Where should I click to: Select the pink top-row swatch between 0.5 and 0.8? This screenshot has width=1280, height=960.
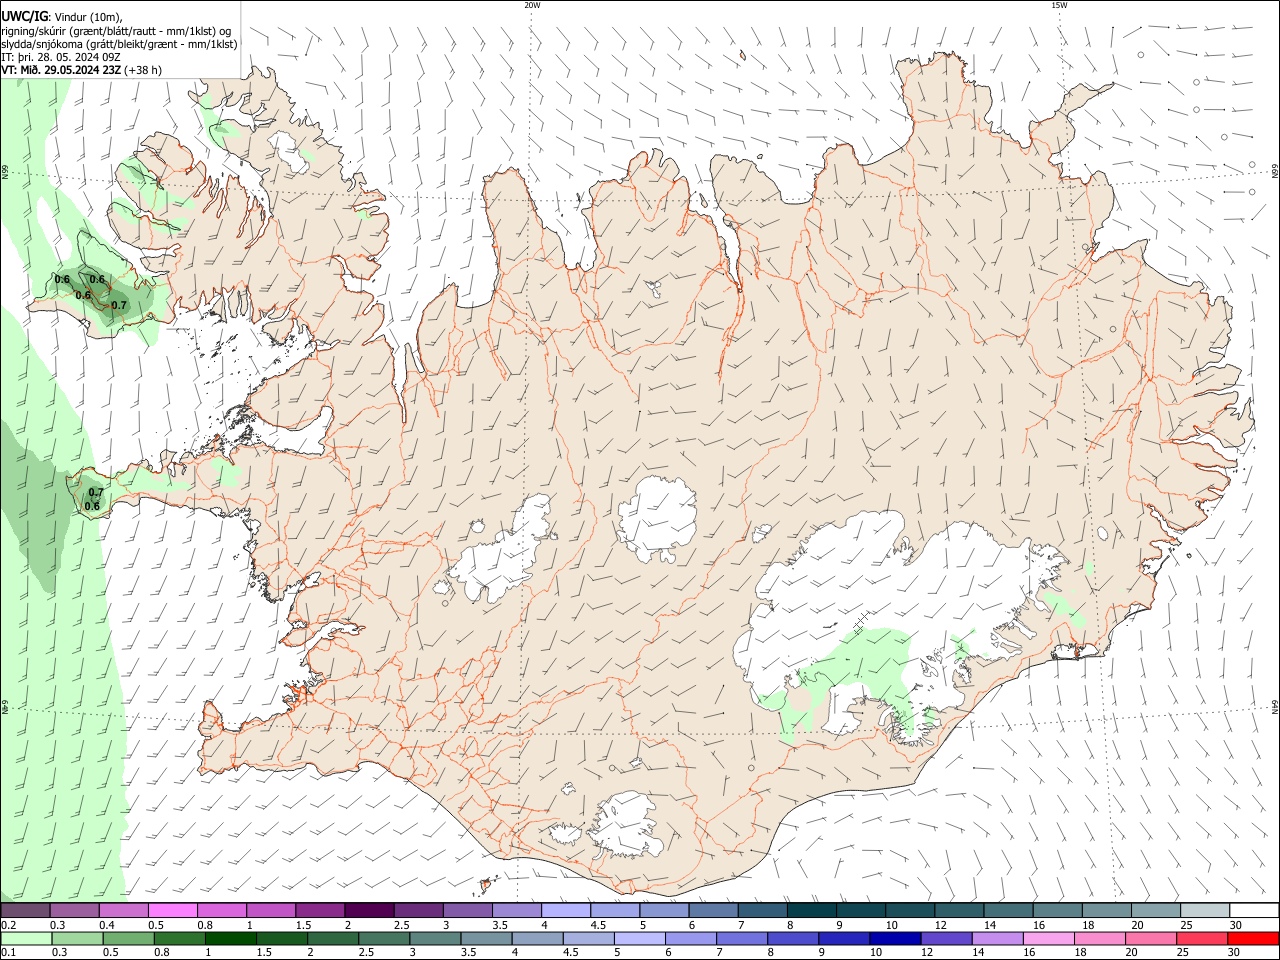[172, 911]
